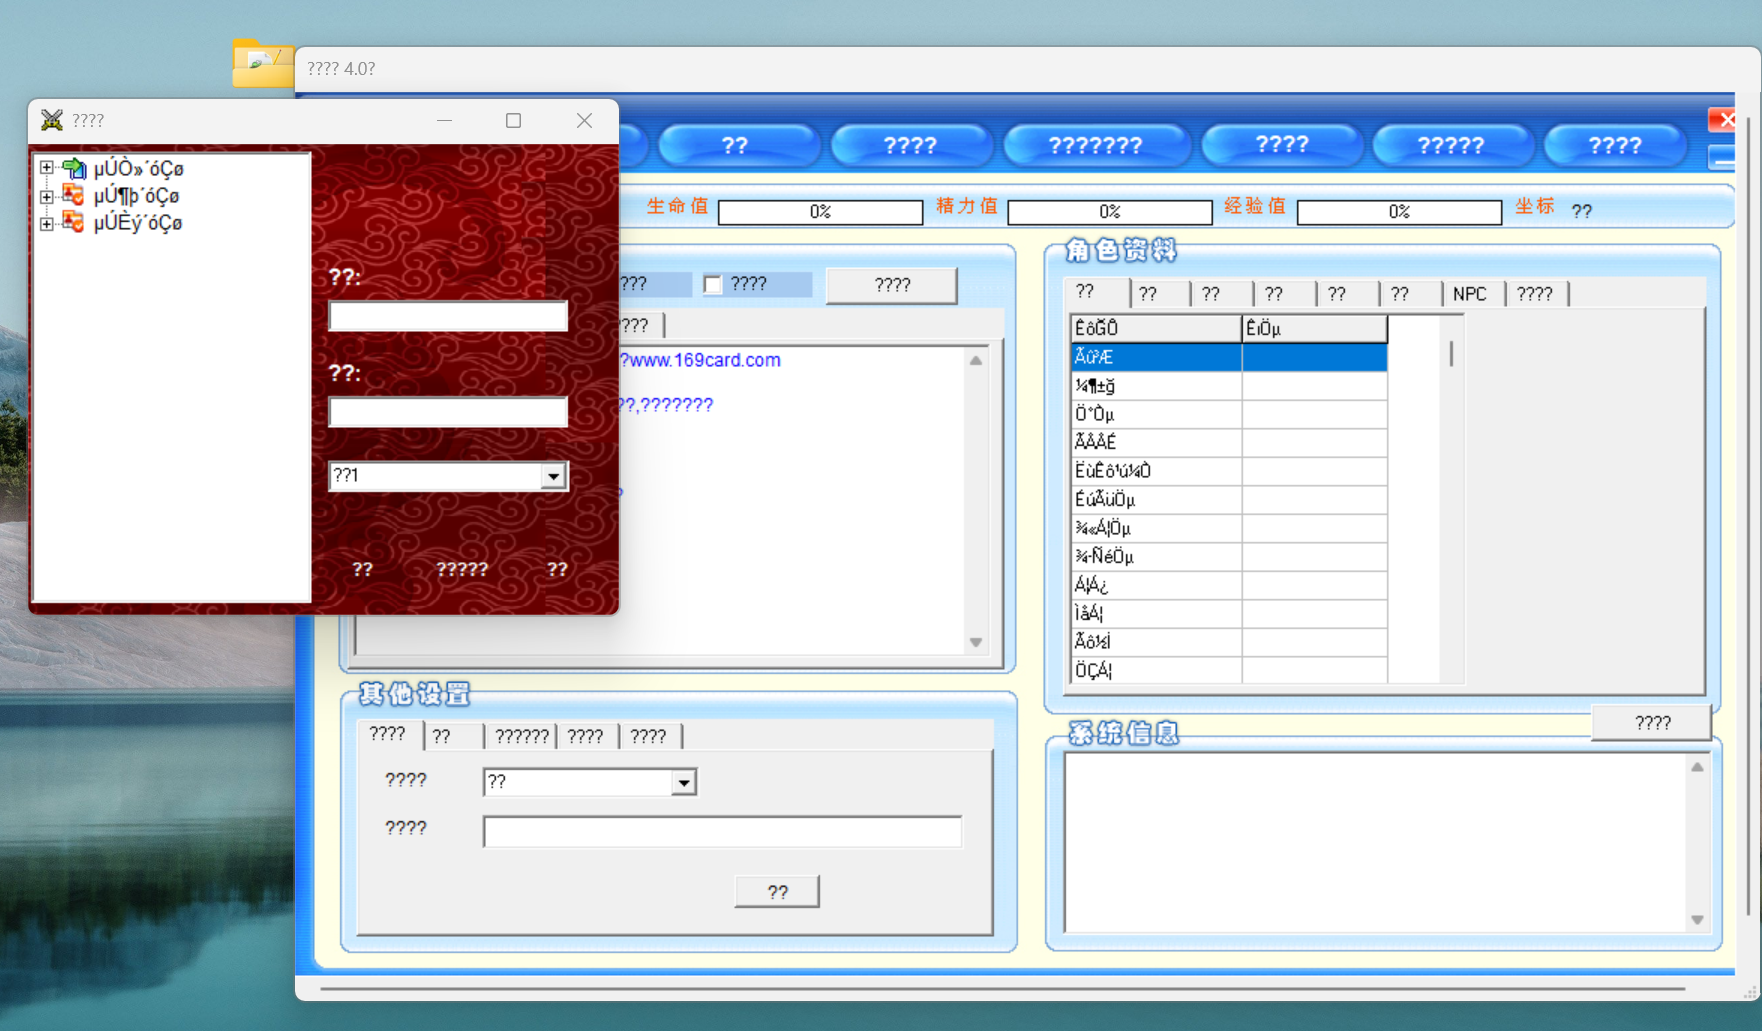Select the highlighted ÃûÆÆ row in the table
Screen dimensions: 1762x1031
click(x=1229, y=357)
